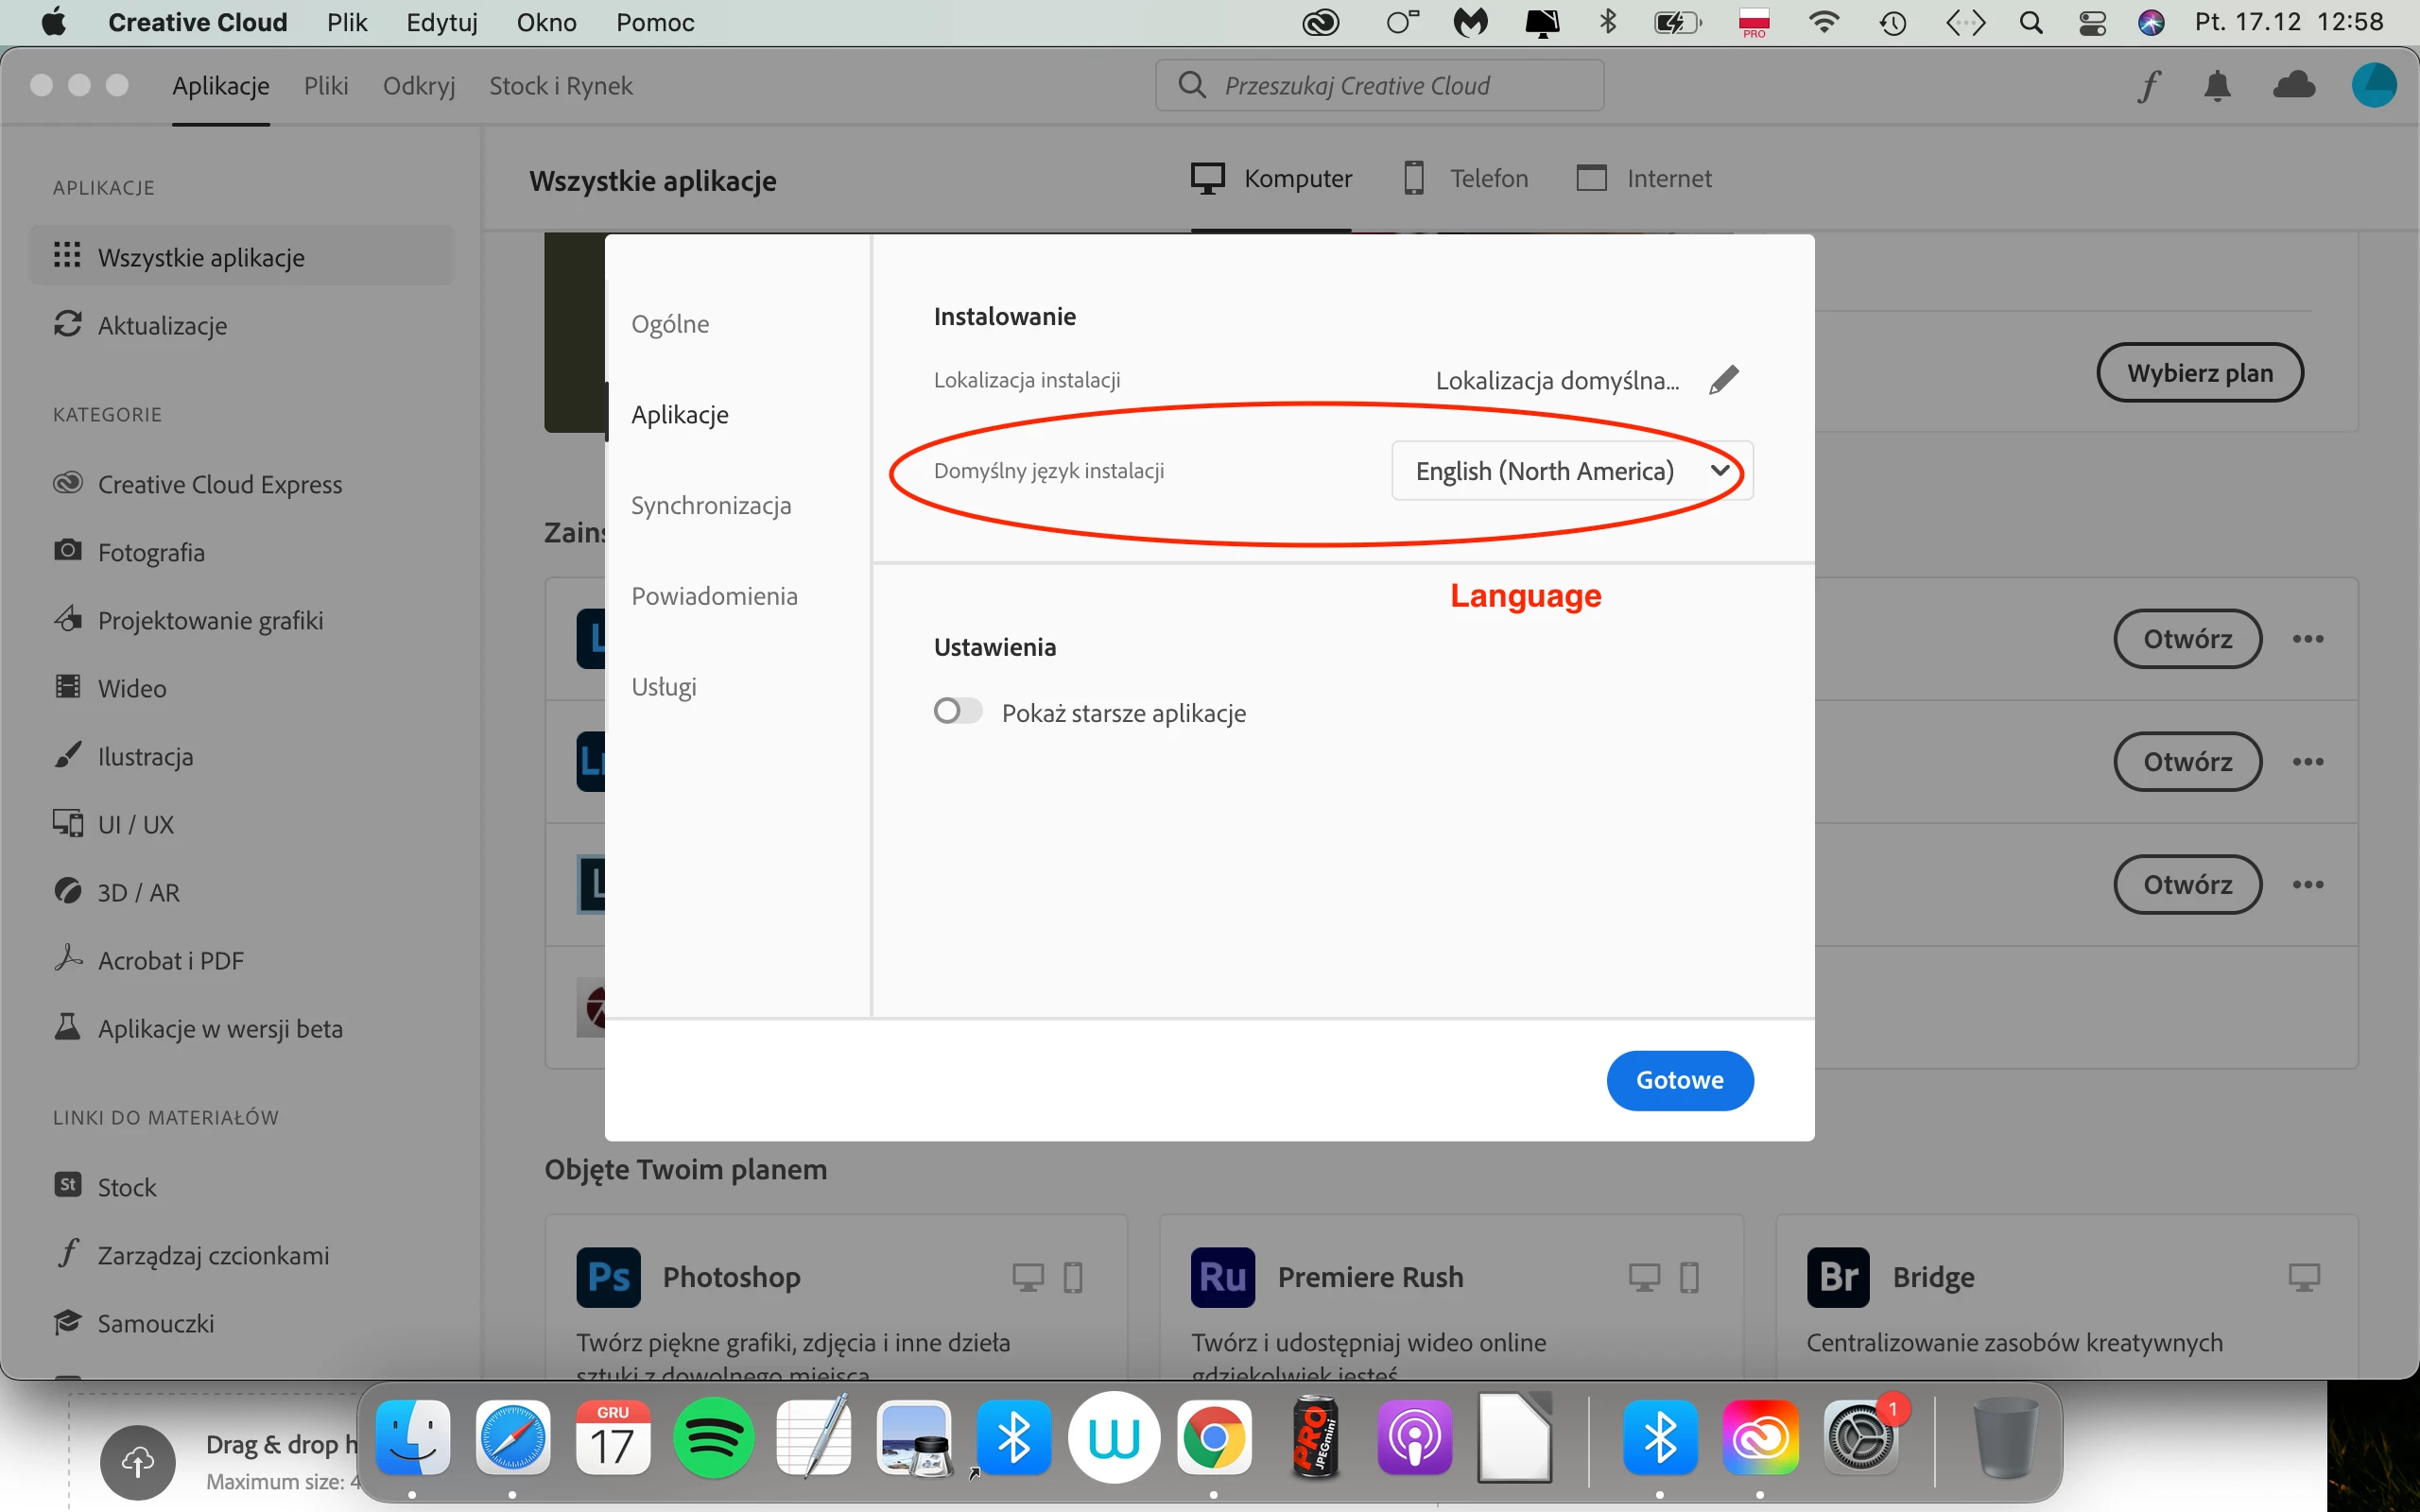Toggle Pokaż starsze aplikacje switch
The image size is (2420, 1512).
pos(958,711)
